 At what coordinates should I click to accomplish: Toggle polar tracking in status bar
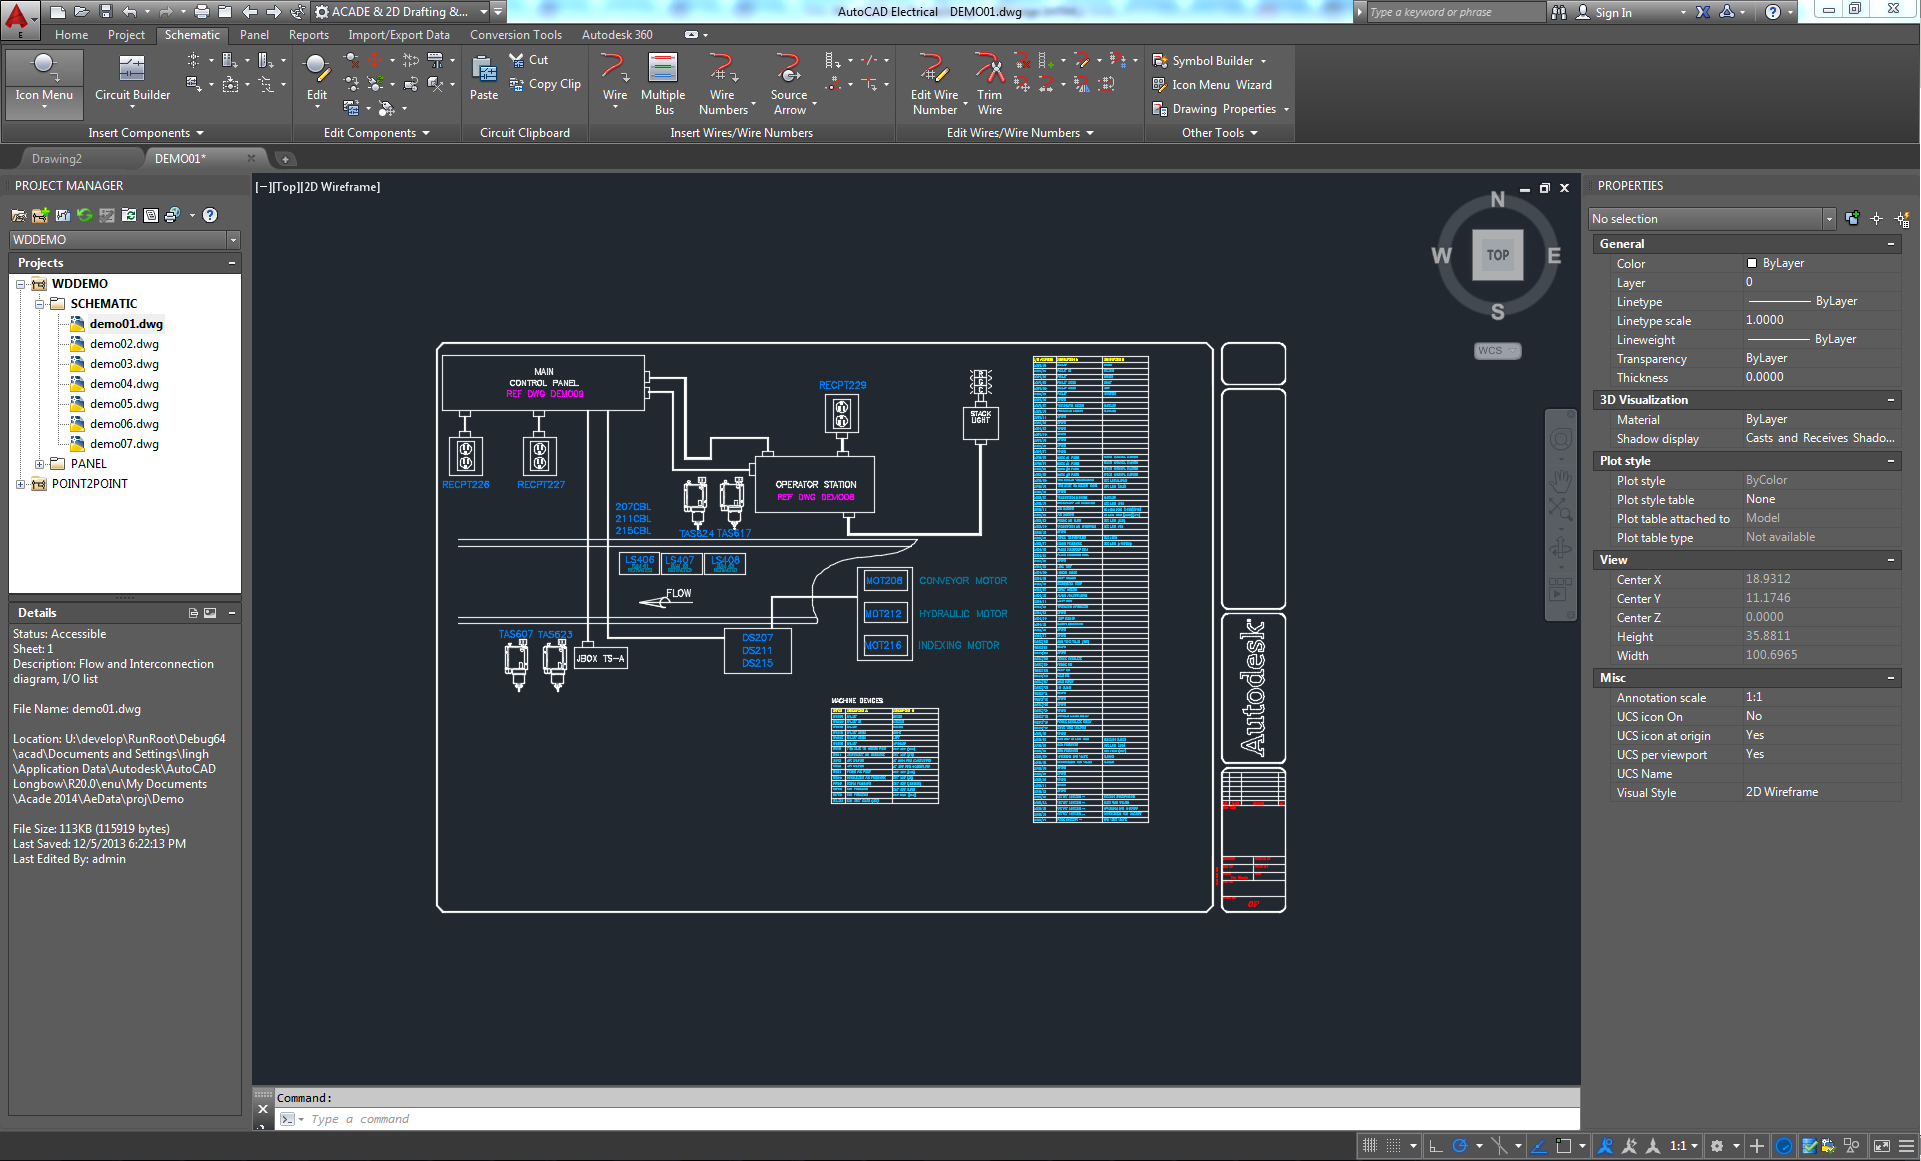tap(1460, 1146)
